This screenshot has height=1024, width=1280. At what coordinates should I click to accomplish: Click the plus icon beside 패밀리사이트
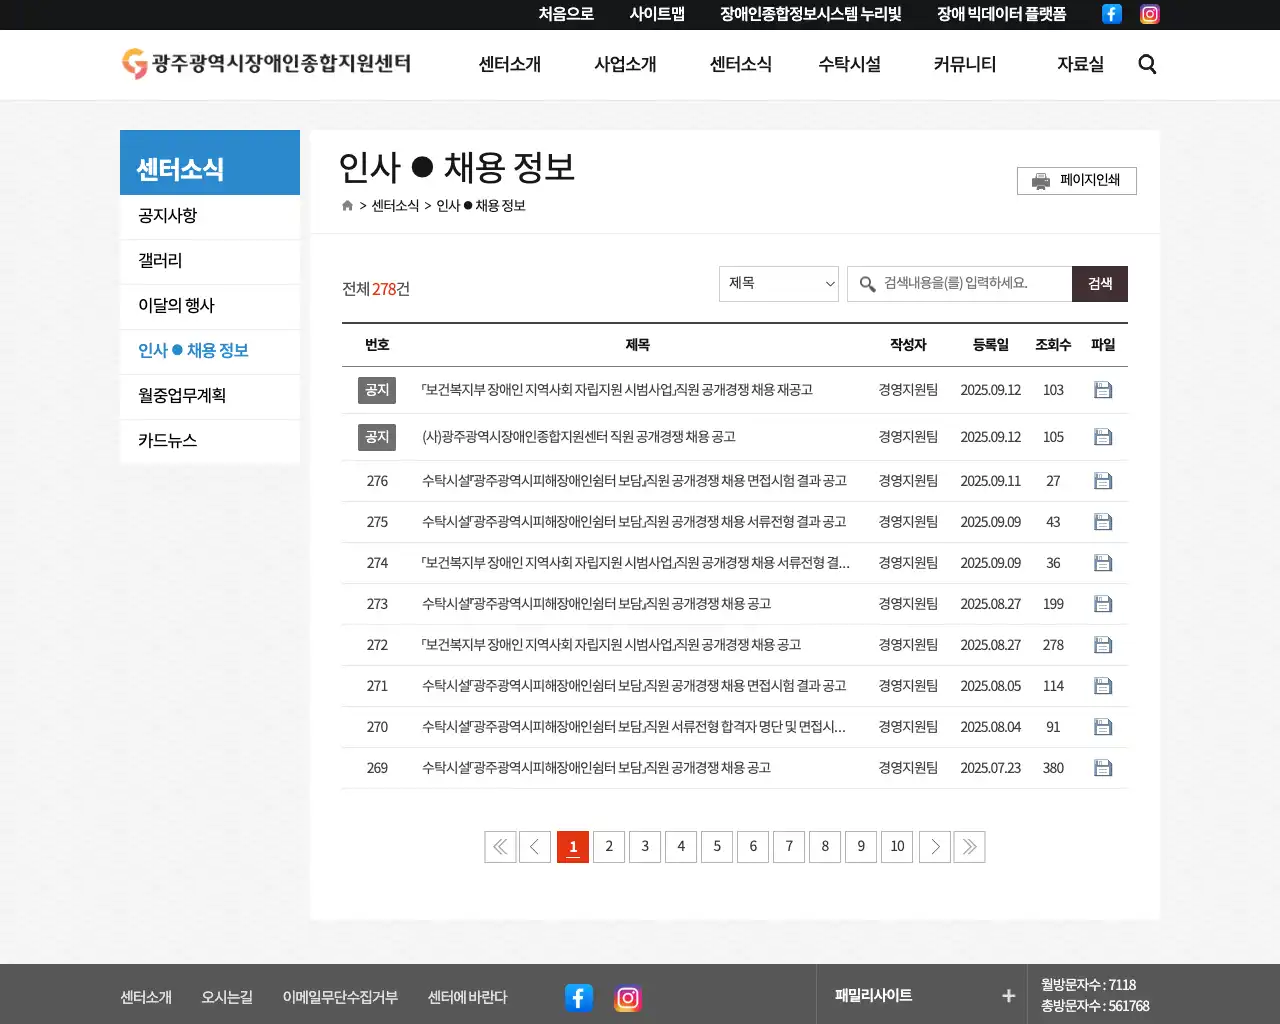click(x=1008, y=996)
